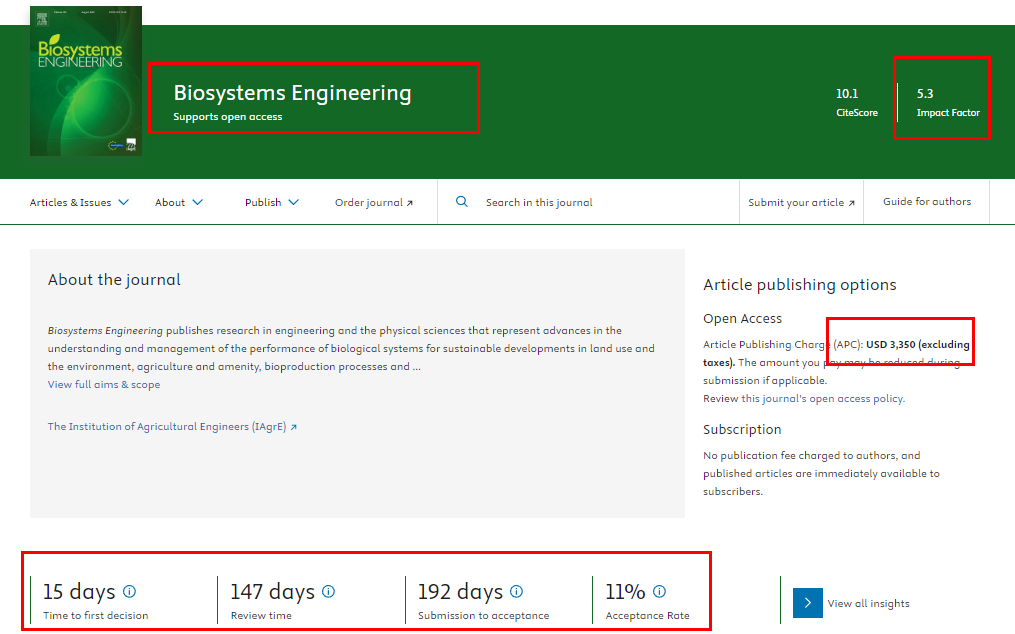Screen dimensions: 1015x634
Task: Click the blue arrow icon beside View all insights
Action: point(807,603)
